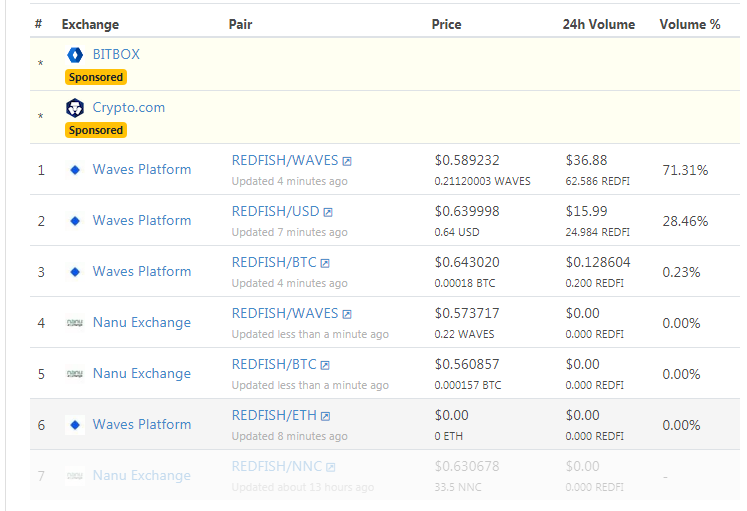Click the price $0.643020
Screen dimensions: 747x511
click(467, 262)
